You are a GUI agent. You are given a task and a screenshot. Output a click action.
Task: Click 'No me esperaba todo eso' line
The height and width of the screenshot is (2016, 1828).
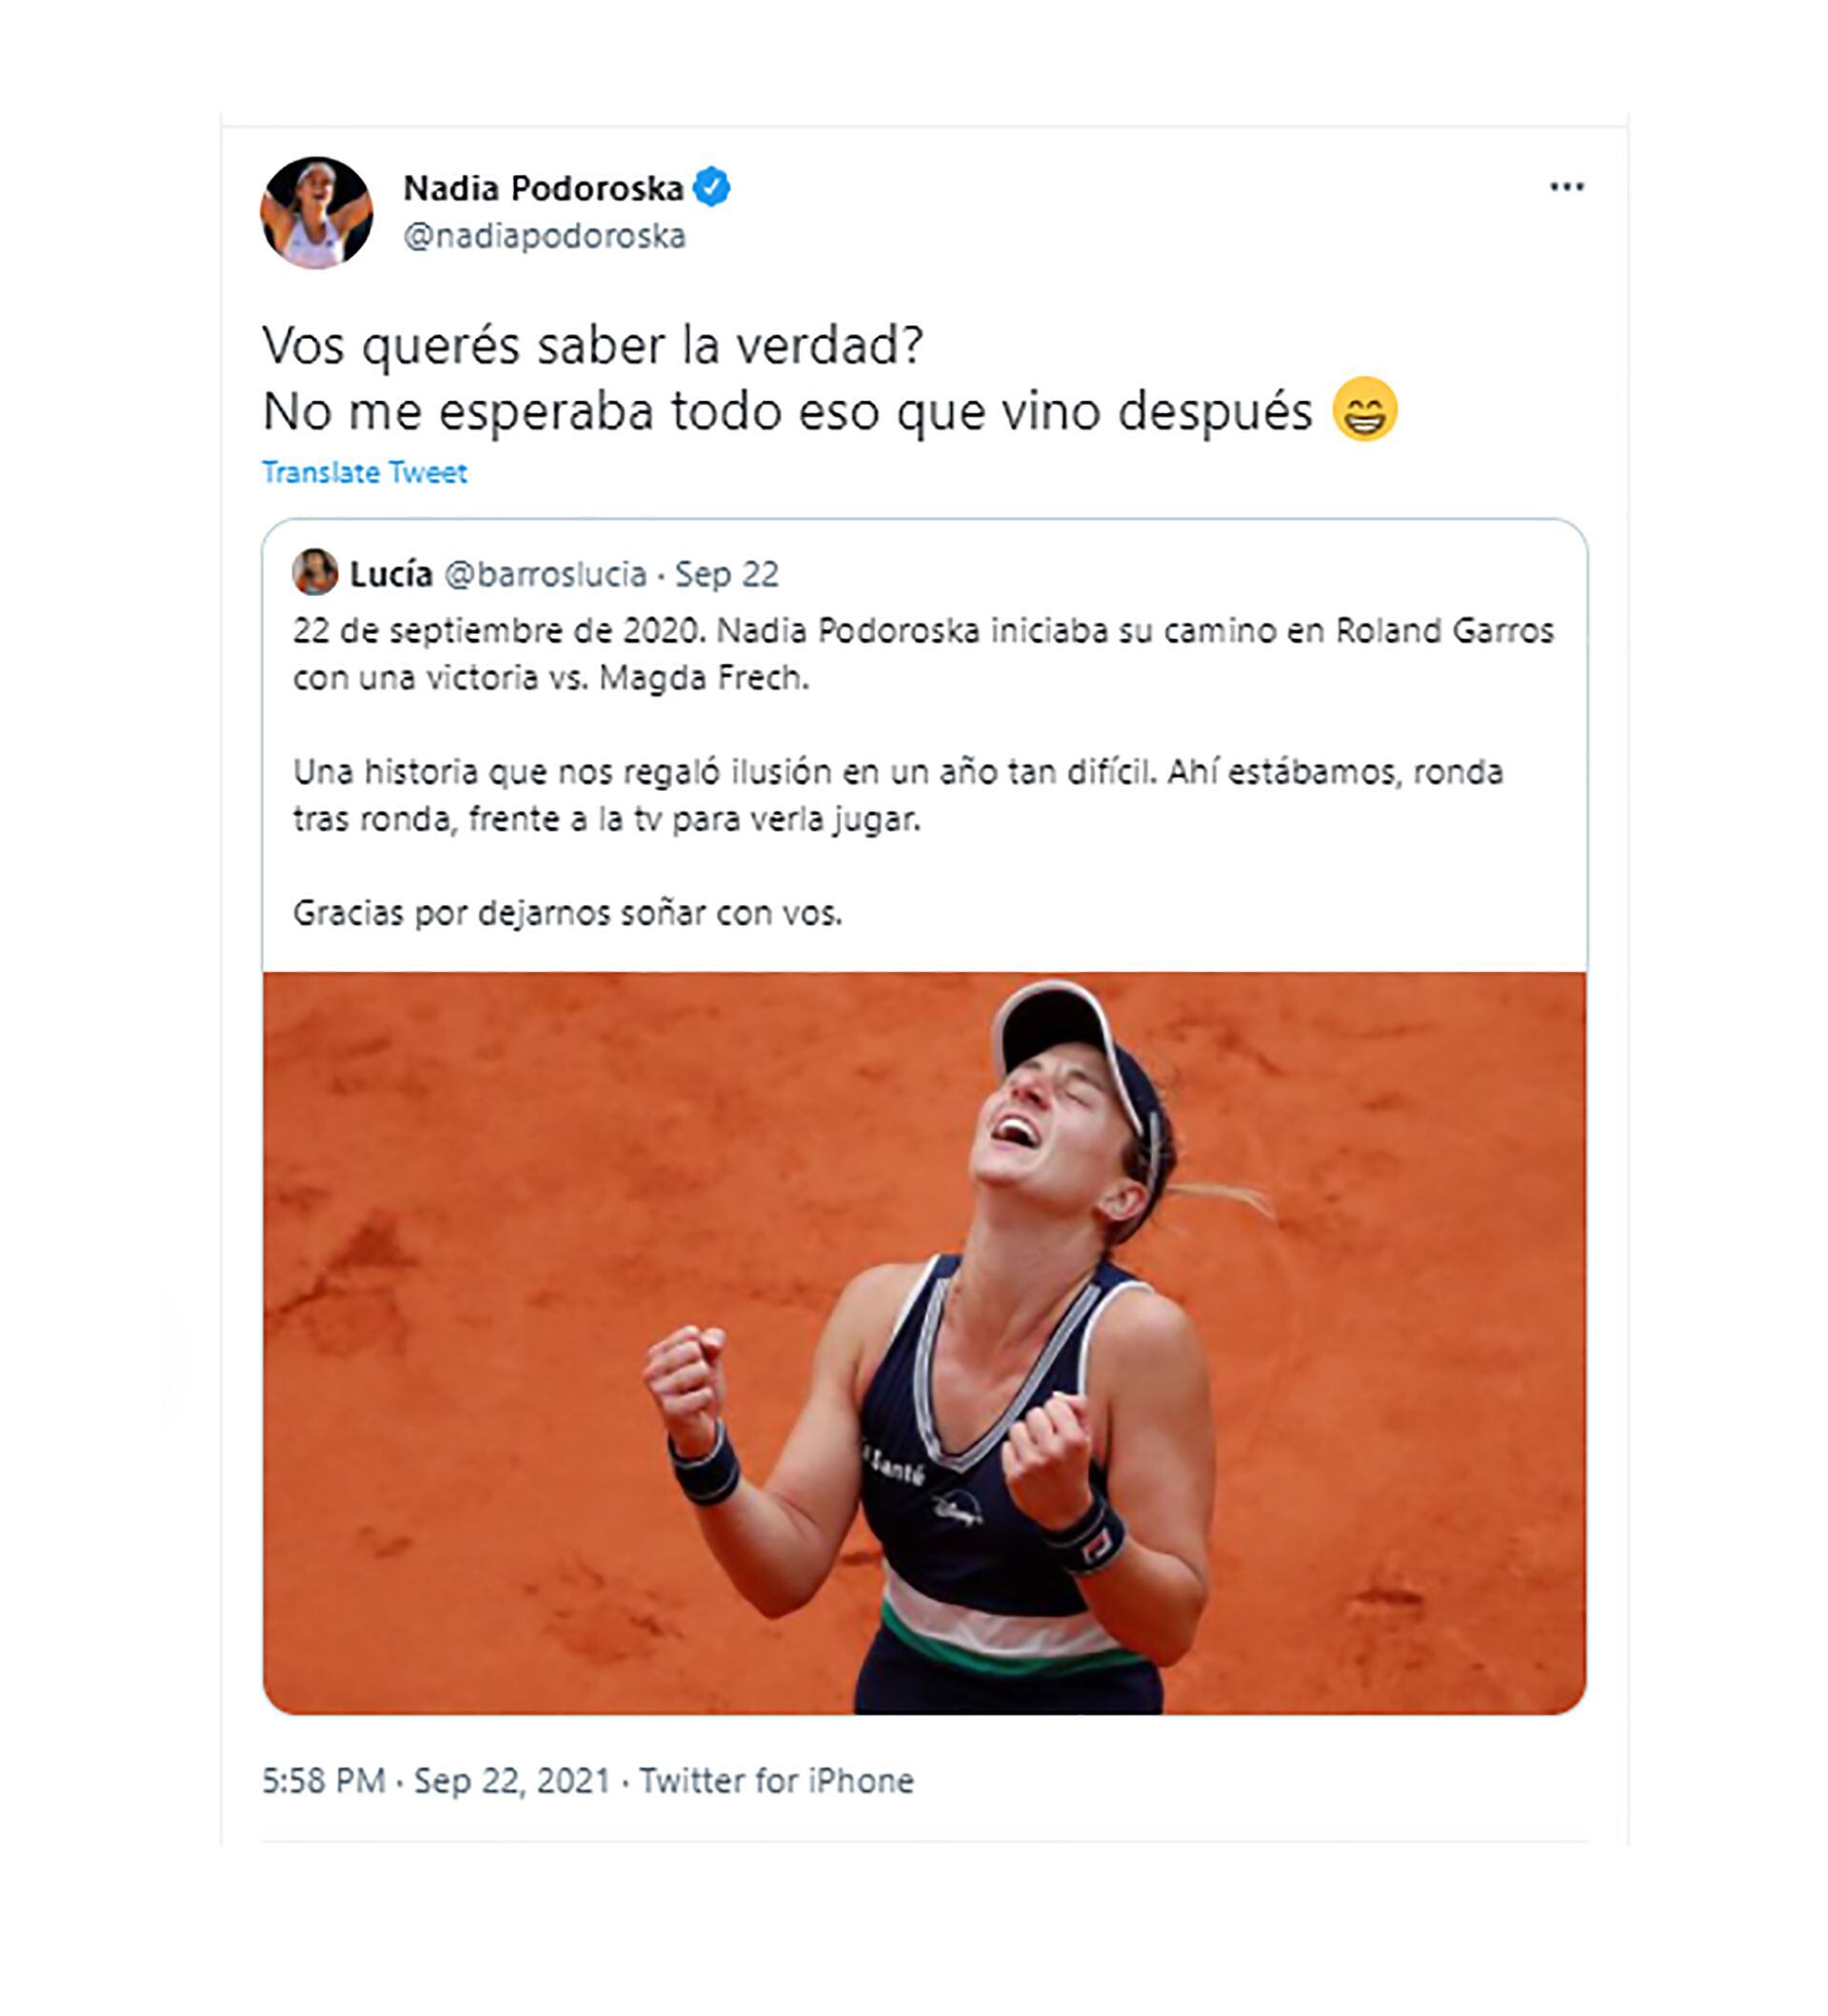point(787,411)
